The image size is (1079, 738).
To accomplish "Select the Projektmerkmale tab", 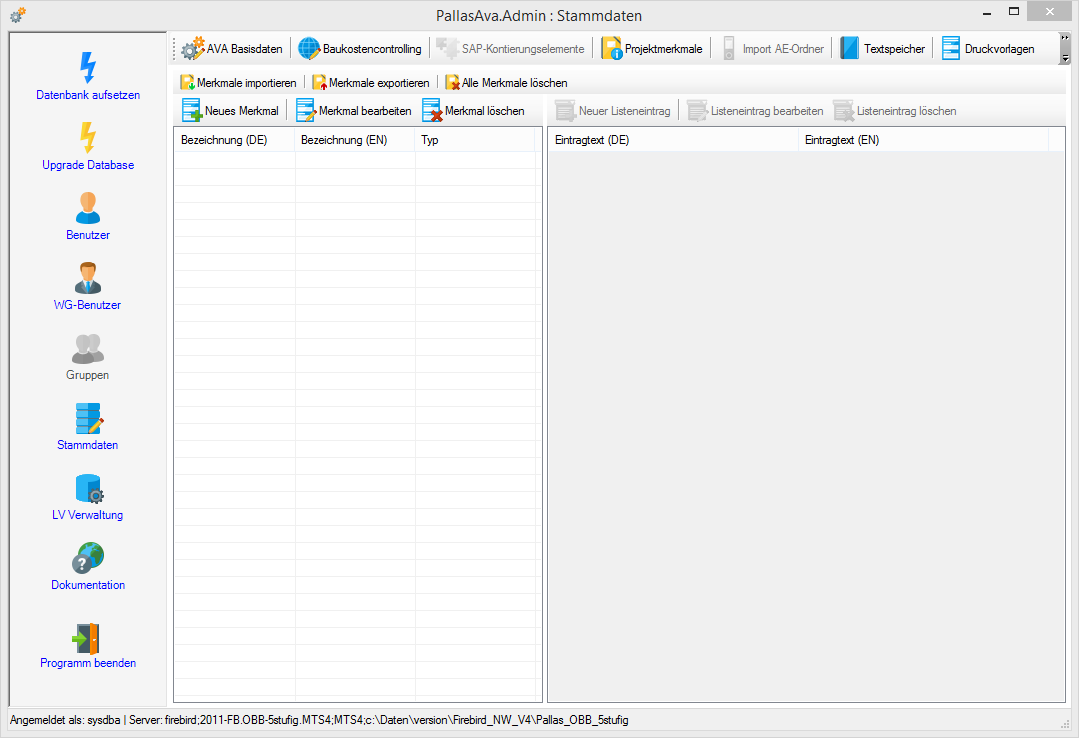I will 652,49.
